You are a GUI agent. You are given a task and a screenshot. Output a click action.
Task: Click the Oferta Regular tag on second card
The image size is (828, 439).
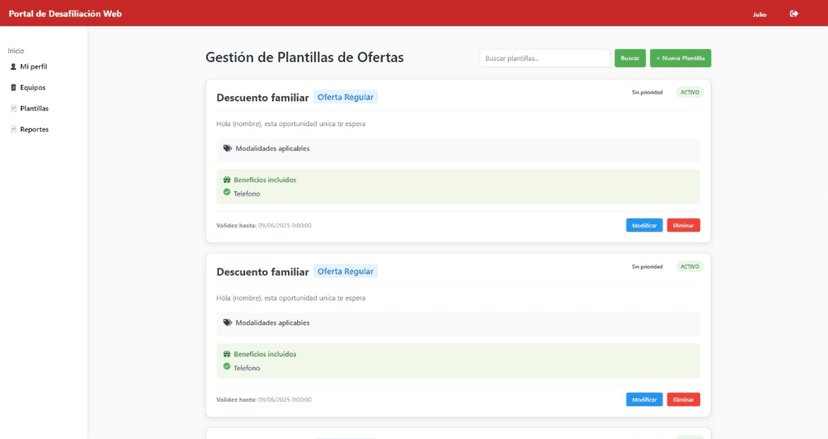click(345, 271)
